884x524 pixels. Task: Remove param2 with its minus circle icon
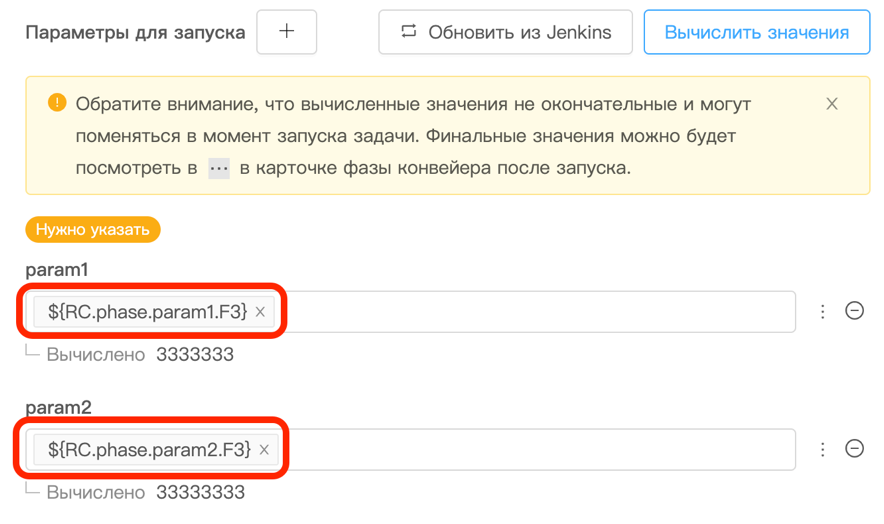854,449
